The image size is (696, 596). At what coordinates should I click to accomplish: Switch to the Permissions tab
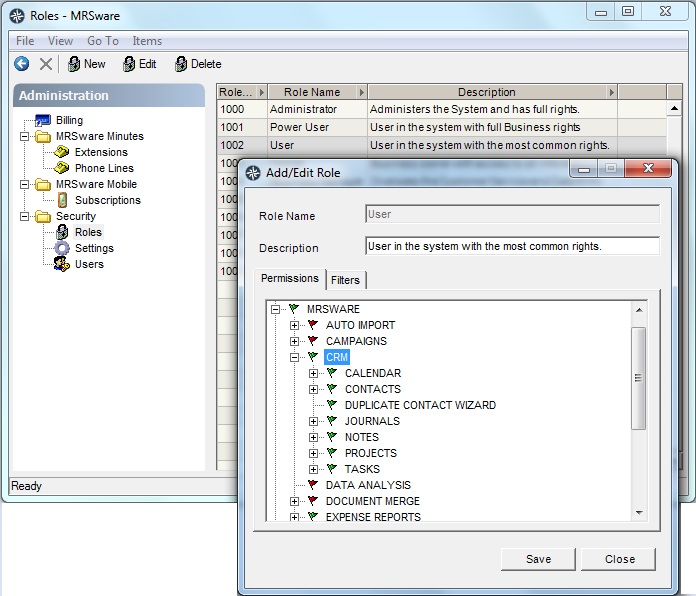pyautogui.click(x=290, y=278)
